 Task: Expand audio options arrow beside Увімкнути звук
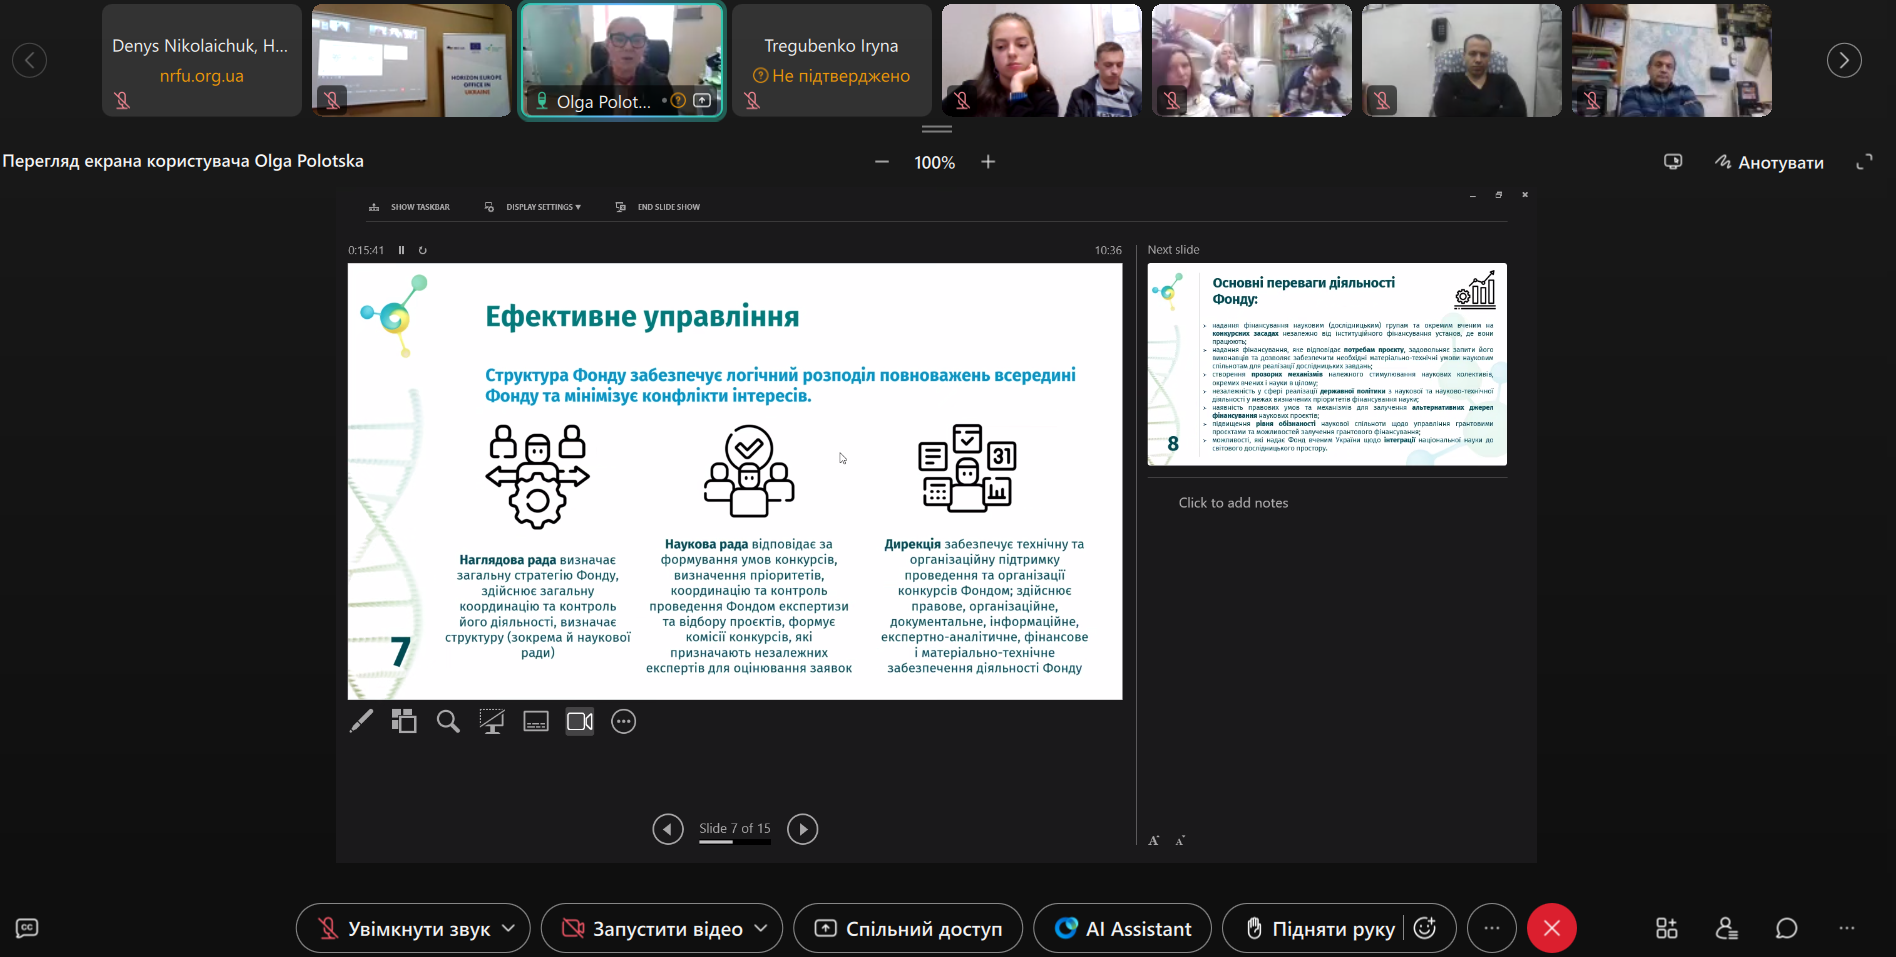pos(509,928)
